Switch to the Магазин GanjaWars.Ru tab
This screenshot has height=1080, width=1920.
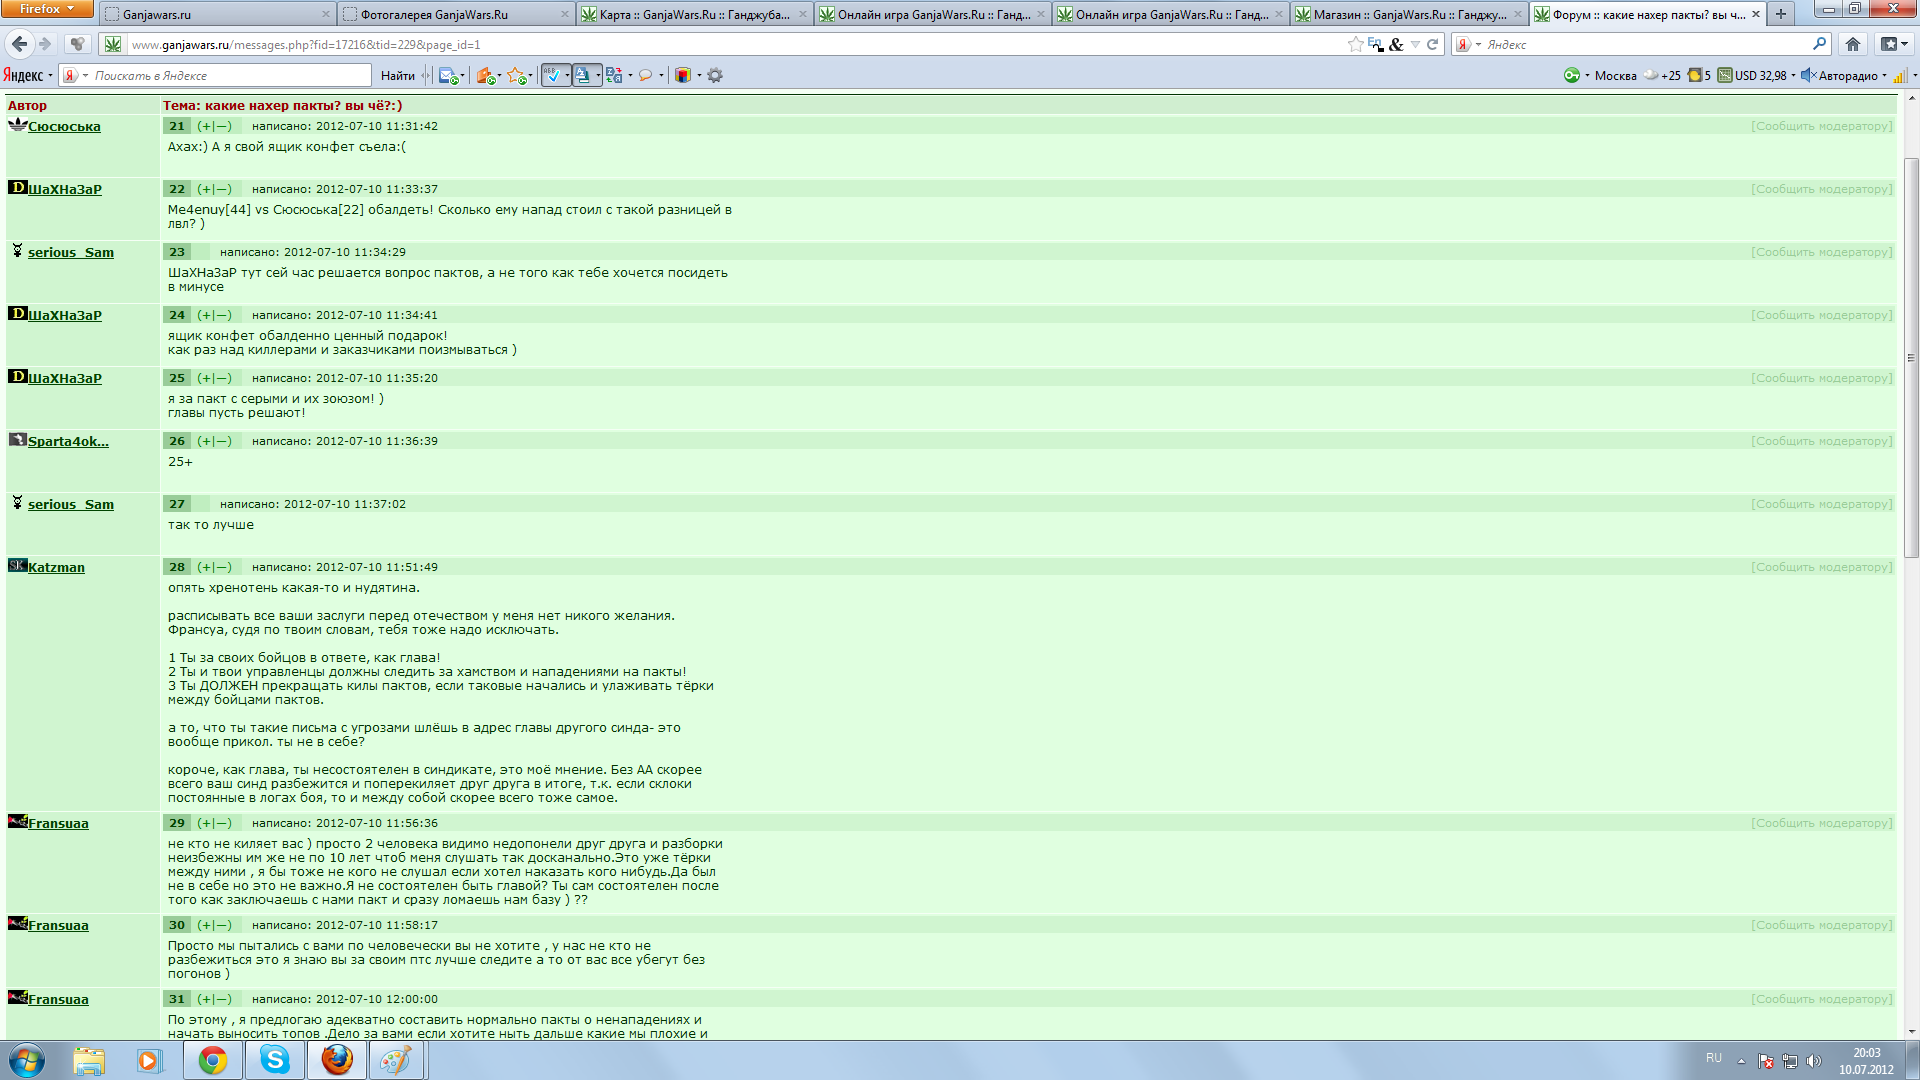[1408, 14]
